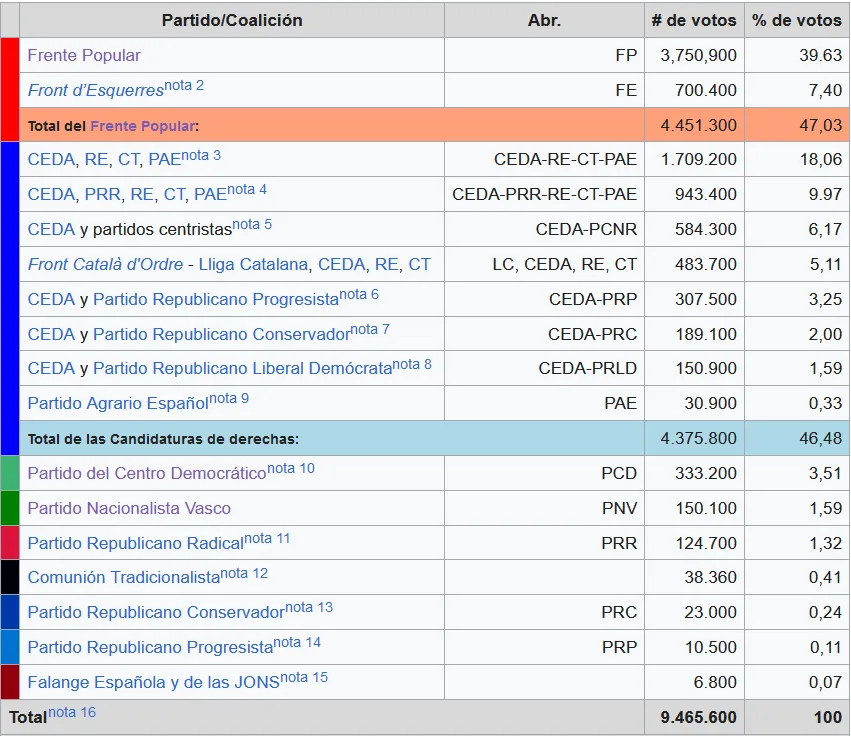Screen dimensions: 851x736
Task: Click Total de las Candidaturas de derechas label
Action: [x=163, y=439]
